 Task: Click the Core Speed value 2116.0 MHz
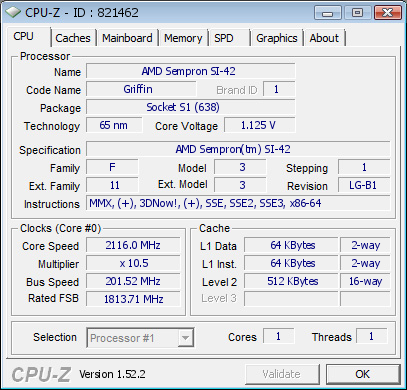(x=133, y=245)
